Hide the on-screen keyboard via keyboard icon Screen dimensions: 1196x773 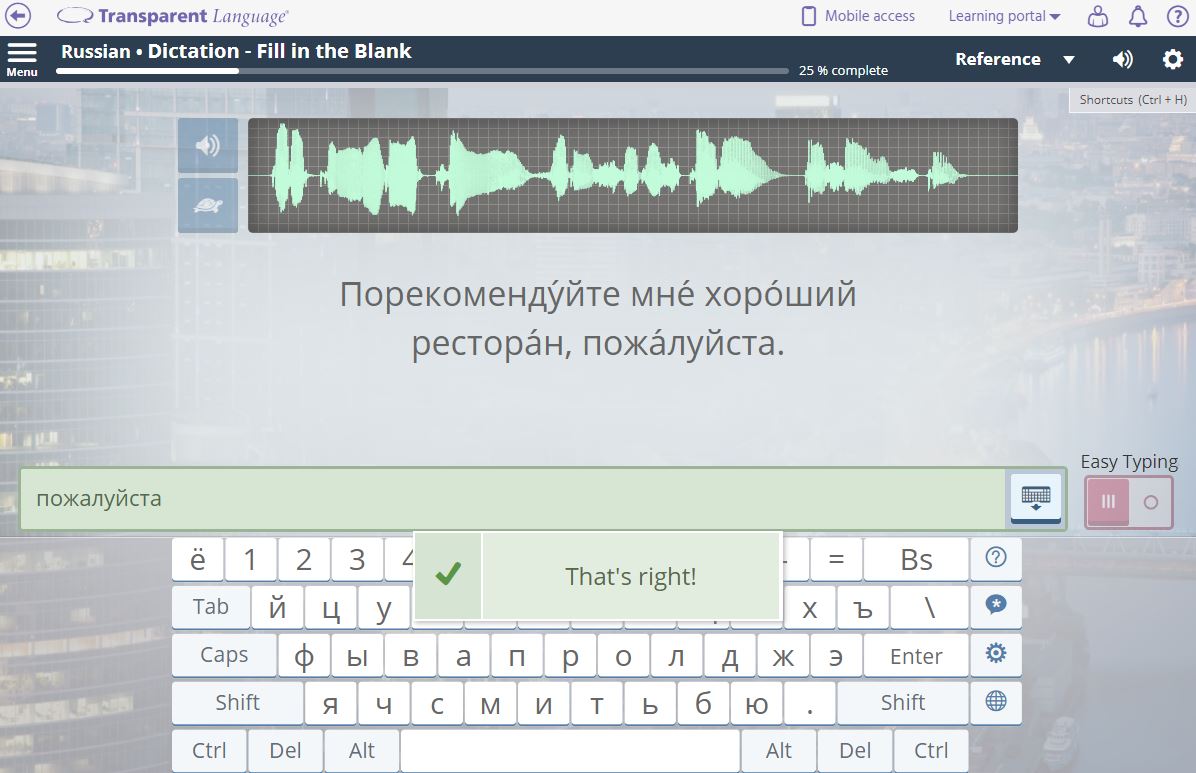point(1035,497)
